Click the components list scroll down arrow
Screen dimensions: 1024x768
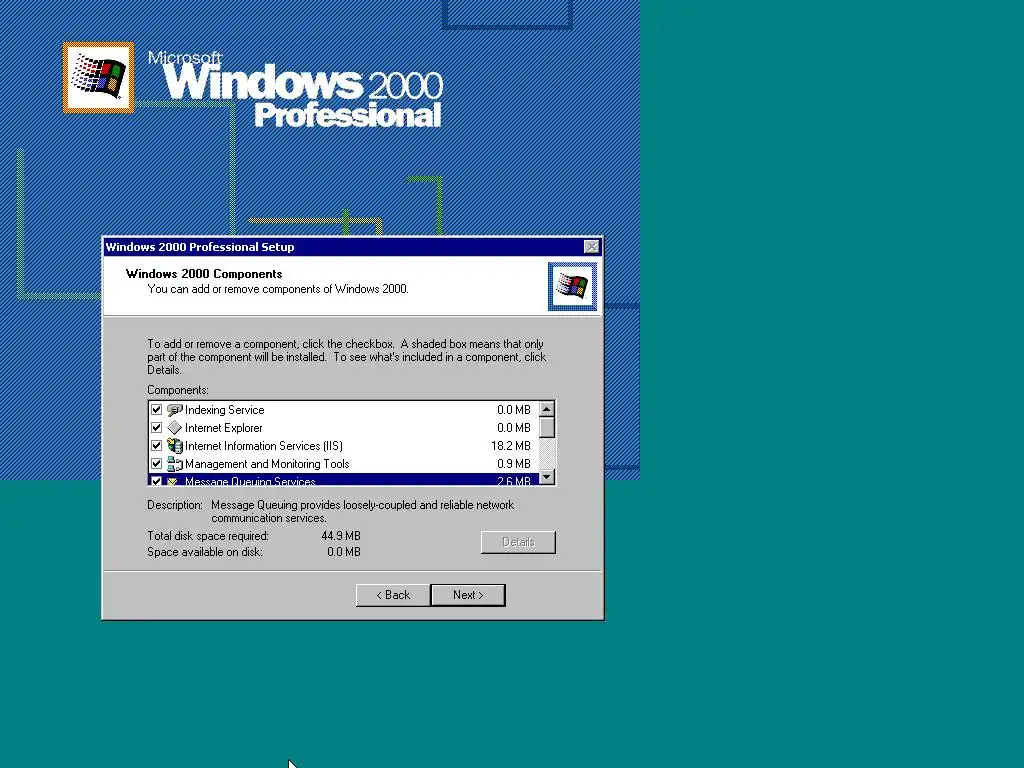coord(547,477)
